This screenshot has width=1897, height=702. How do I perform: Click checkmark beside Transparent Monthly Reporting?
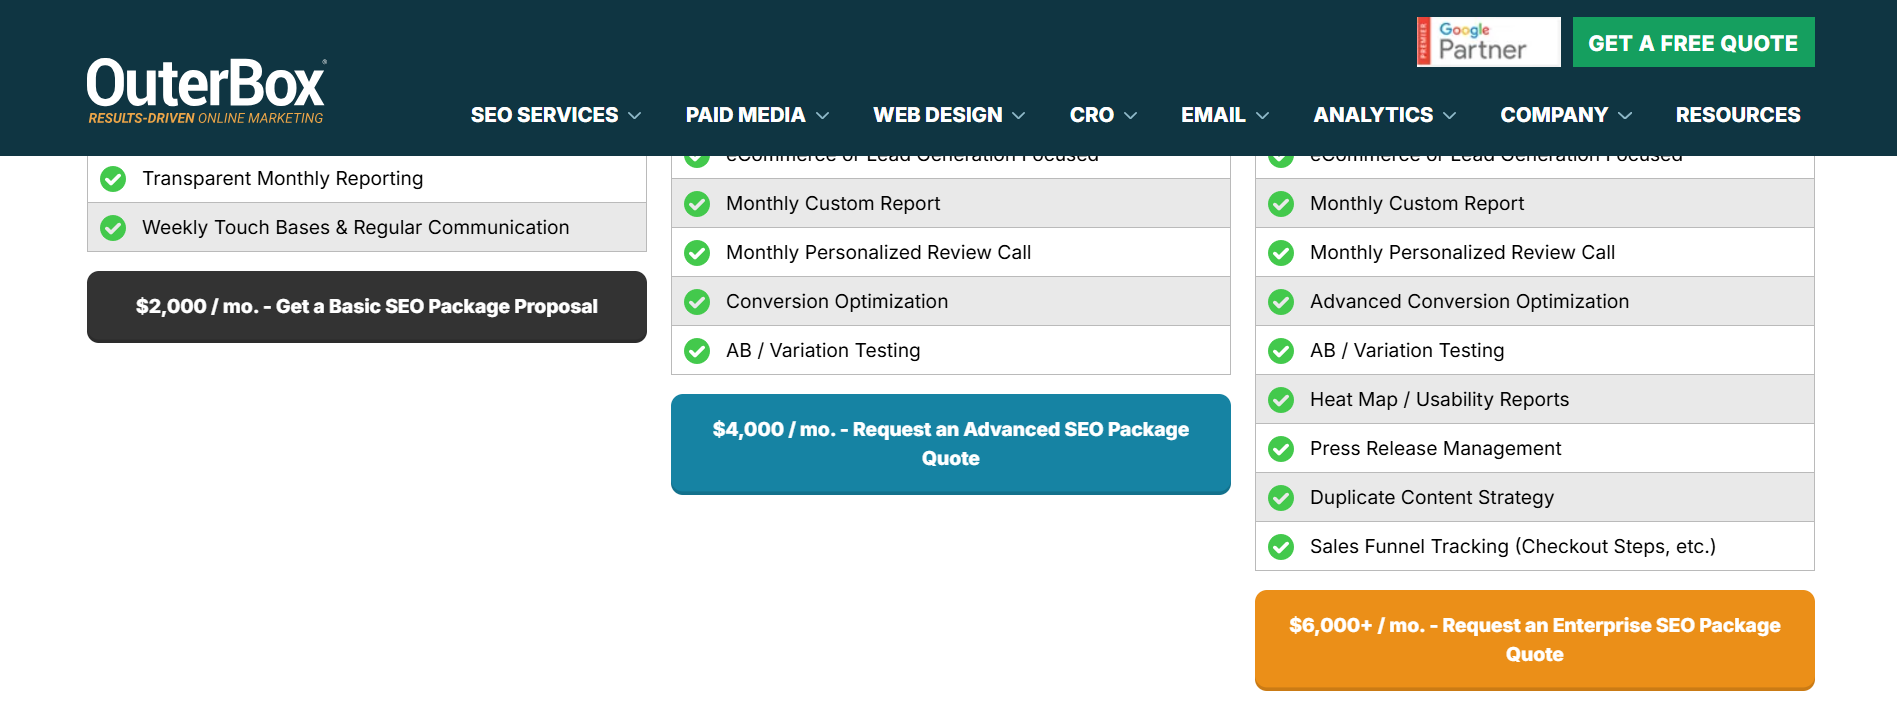point(113,179)
